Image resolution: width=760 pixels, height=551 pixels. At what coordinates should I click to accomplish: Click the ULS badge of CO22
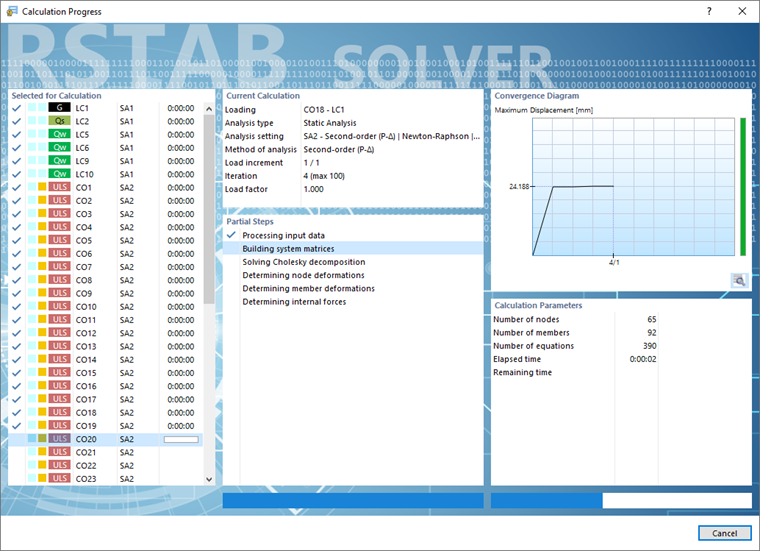(59, 465)
